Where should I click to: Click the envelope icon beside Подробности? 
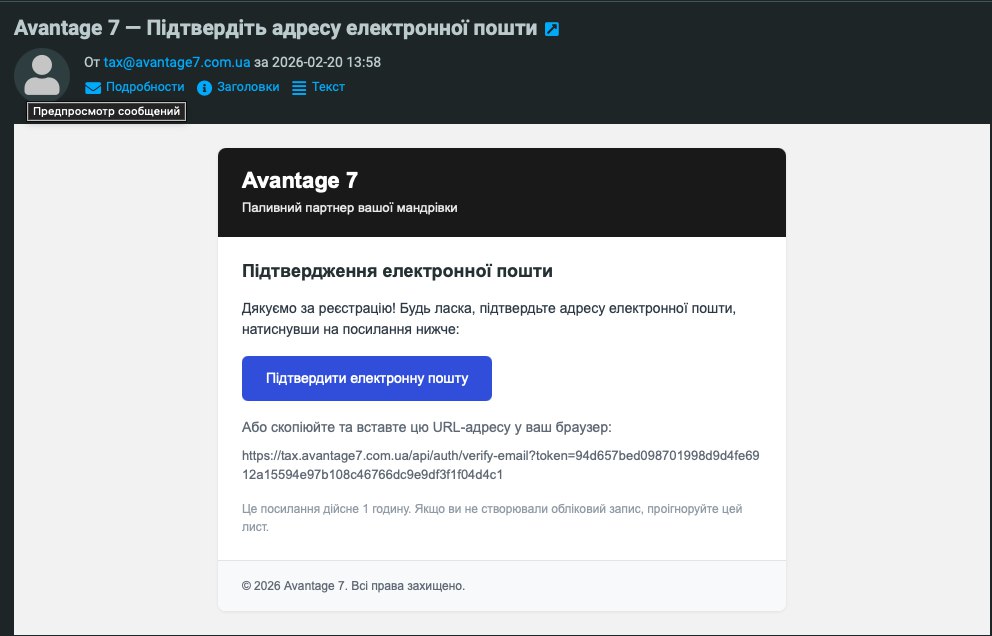click(92, 86)
